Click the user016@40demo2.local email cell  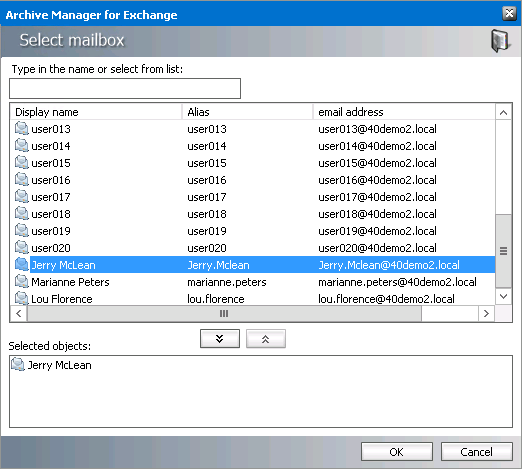377,180
